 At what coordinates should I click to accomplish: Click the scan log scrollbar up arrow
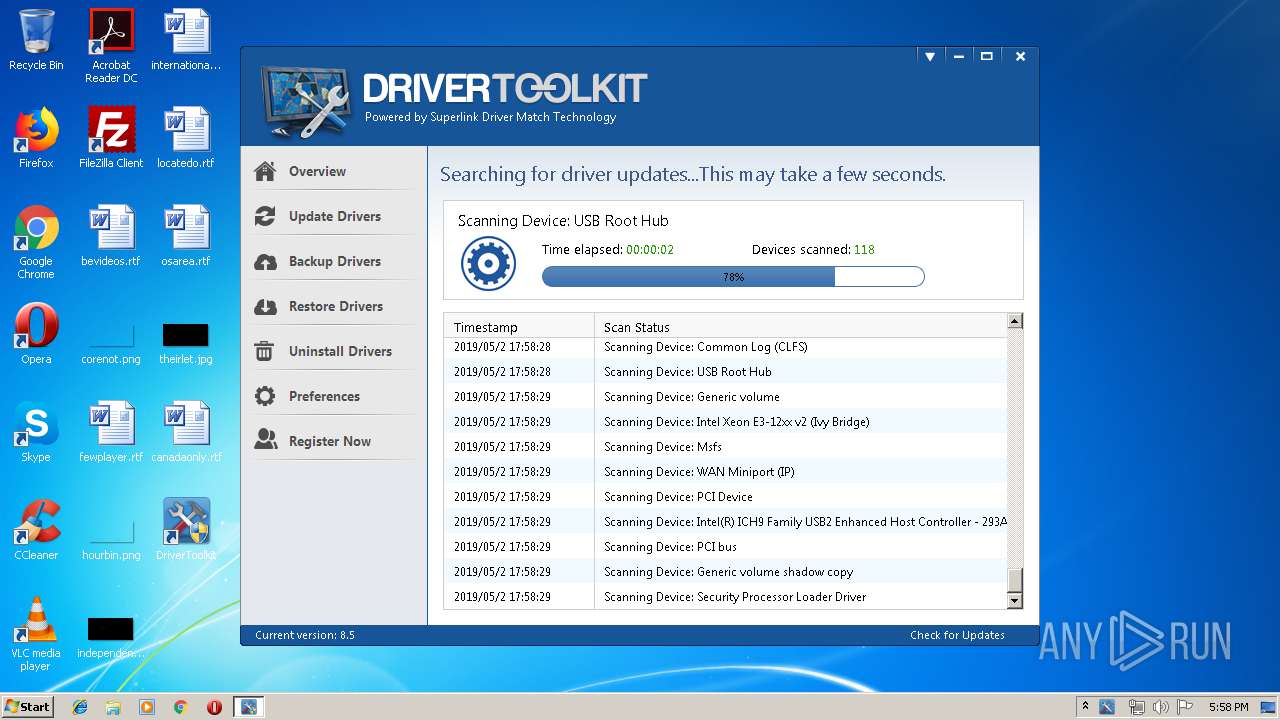pos(1015,321)
